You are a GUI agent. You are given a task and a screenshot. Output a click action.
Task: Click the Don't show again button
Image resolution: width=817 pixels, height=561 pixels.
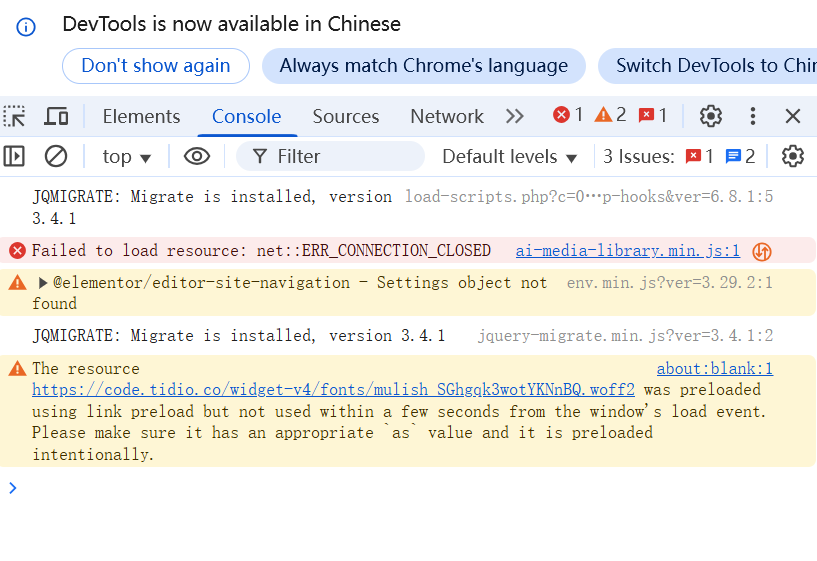[156, 66]
